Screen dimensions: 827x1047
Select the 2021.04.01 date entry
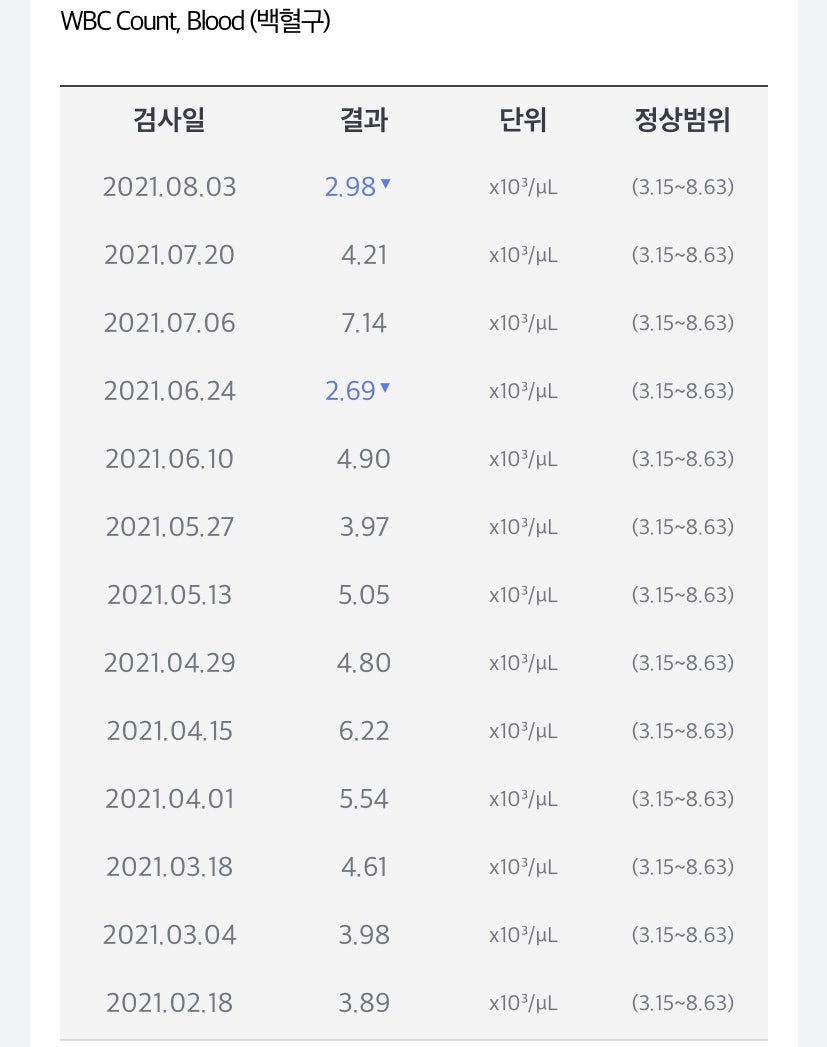tap(170, 799)
